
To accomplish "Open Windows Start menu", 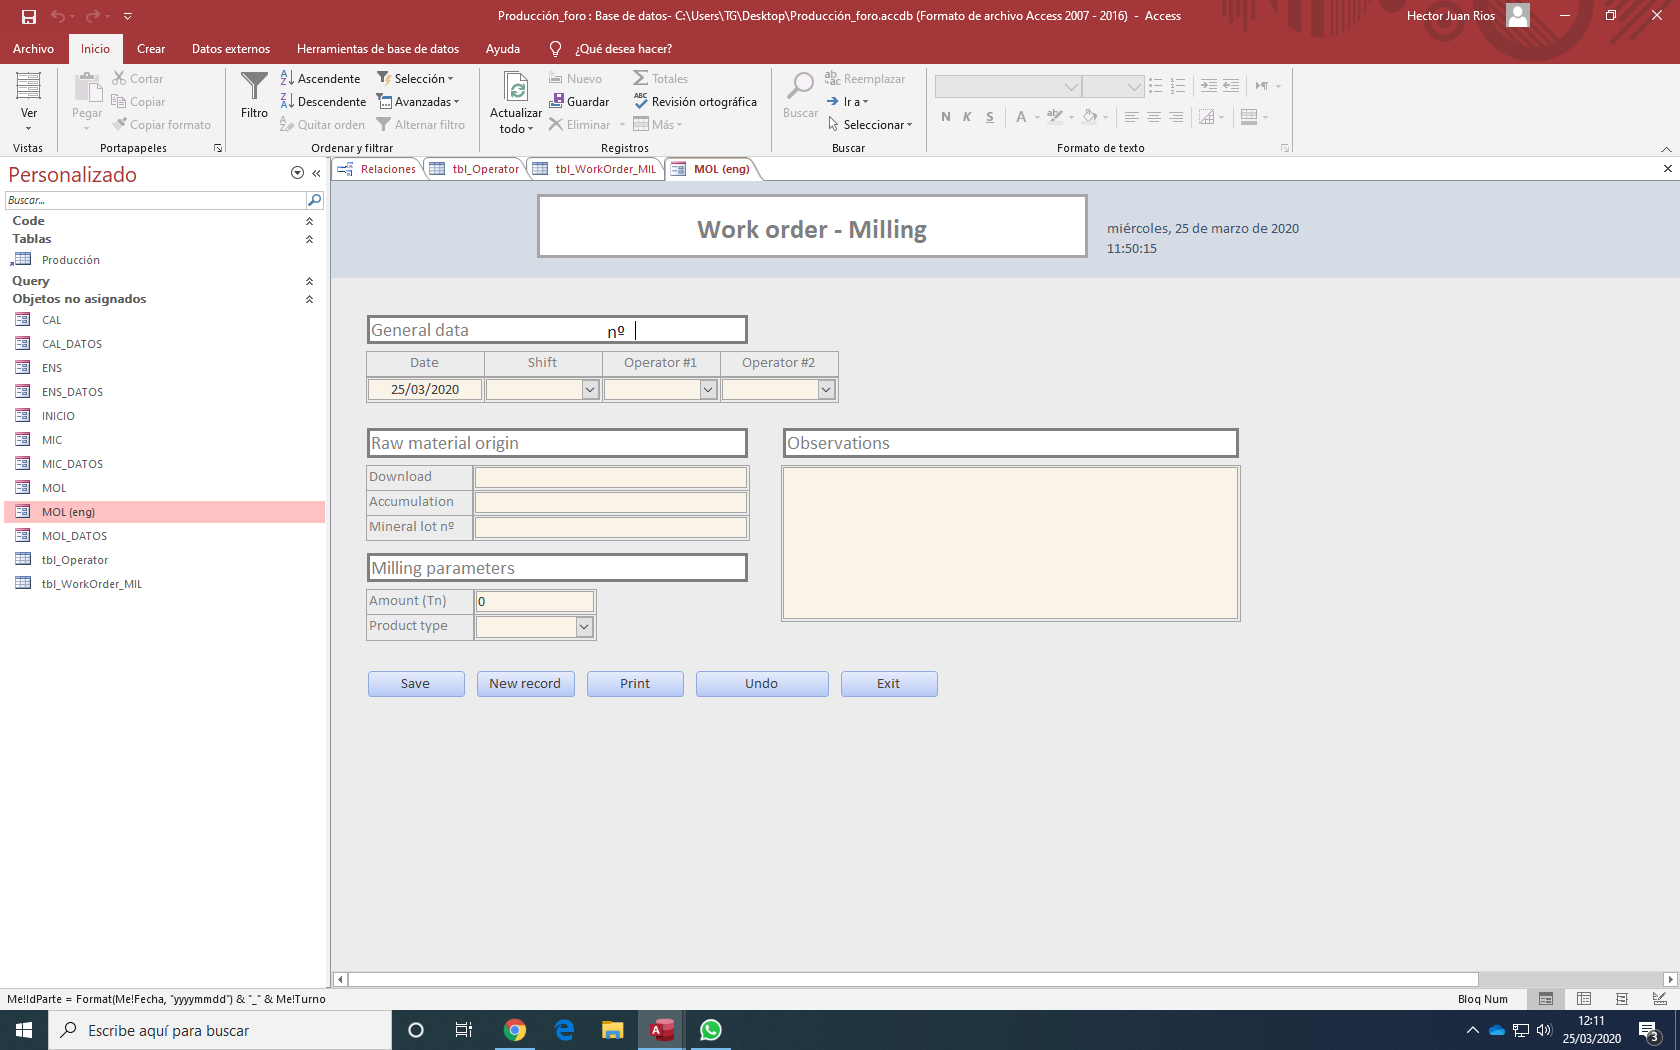I will pos(24,1030).
